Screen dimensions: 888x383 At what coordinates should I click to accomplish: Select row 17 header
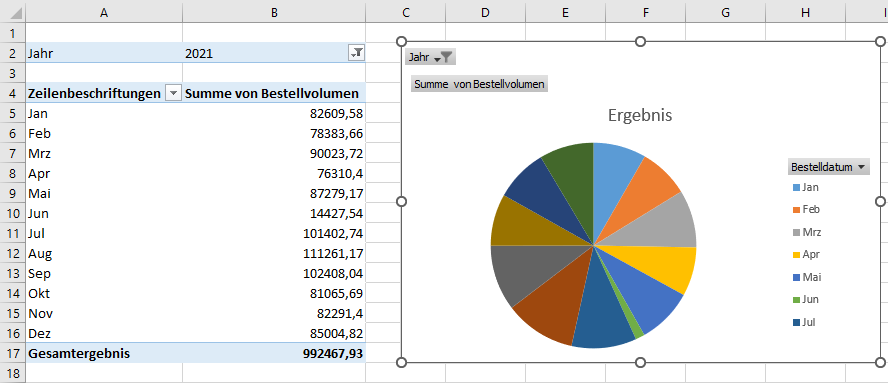(12, 354)
